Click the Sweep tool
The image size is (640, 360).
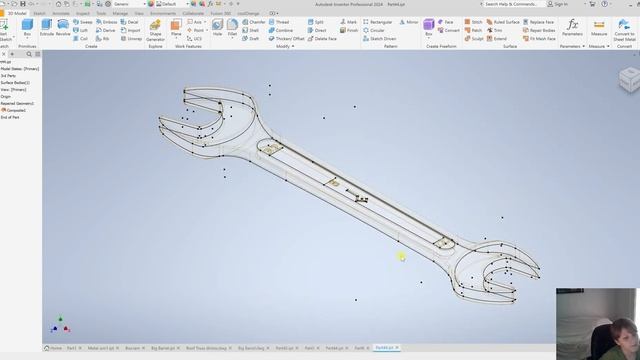pos(83,22)
